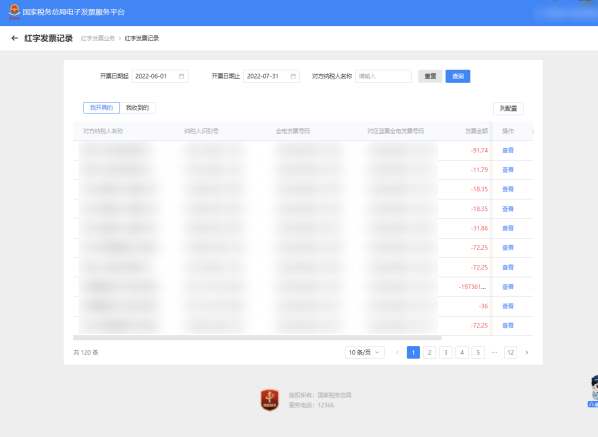Screen dimensions: 598x437
Task: Open the start date calendar icon
Action: pyautogui.click(x=182, y=76)
